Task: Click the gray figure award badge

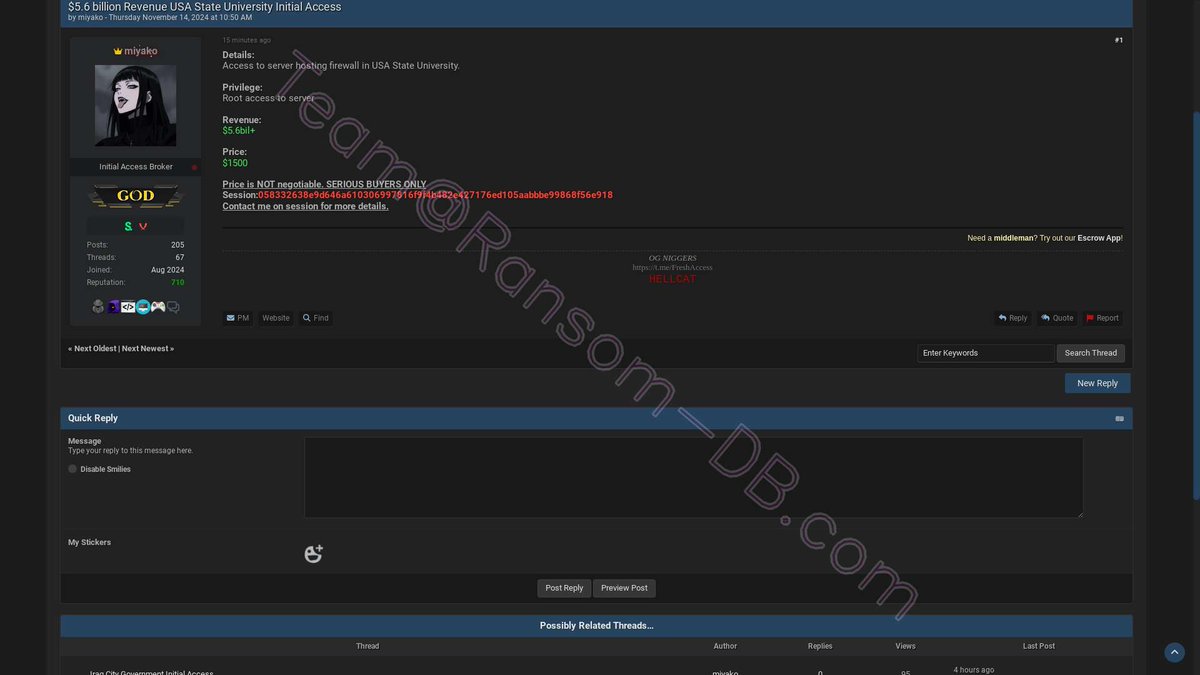Action: pyautogui.click(x=98, y=307)
